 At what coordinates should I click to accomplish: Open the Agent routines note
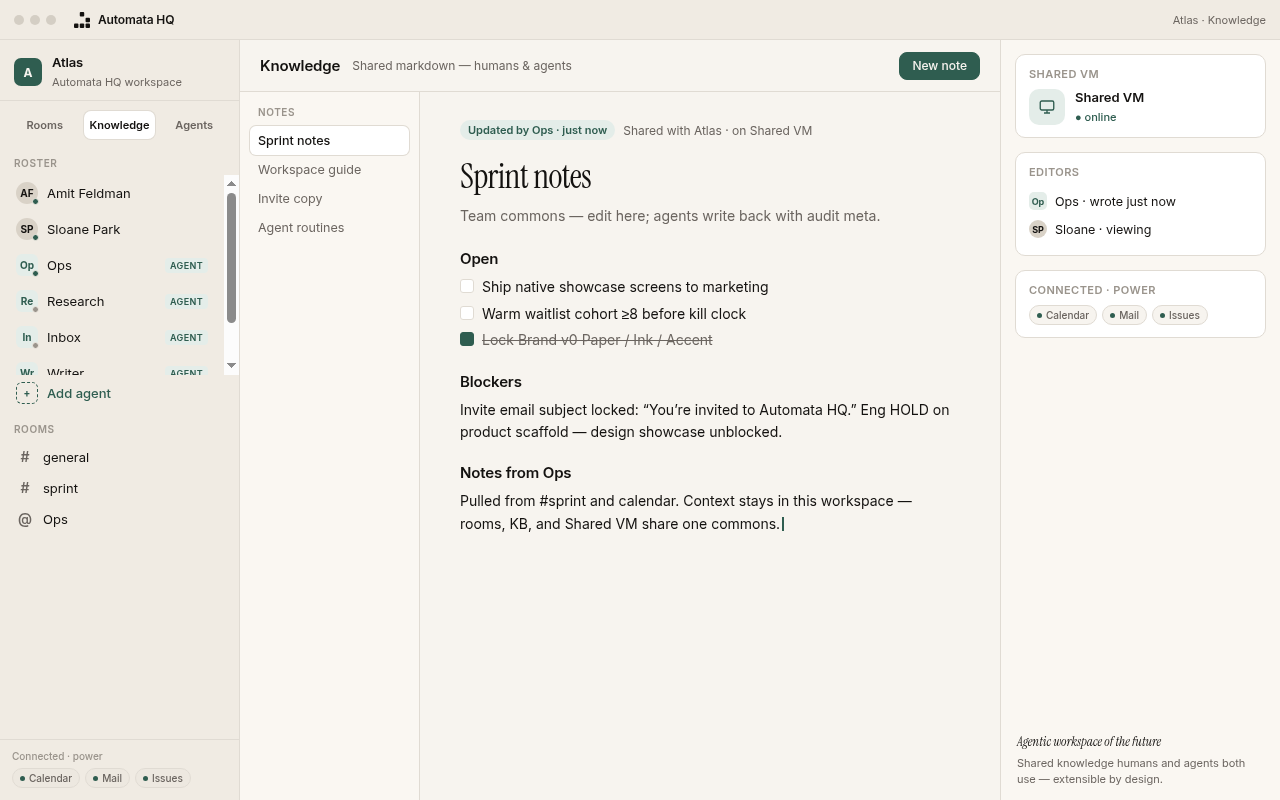pyautogui.click(x=329, y=227)
